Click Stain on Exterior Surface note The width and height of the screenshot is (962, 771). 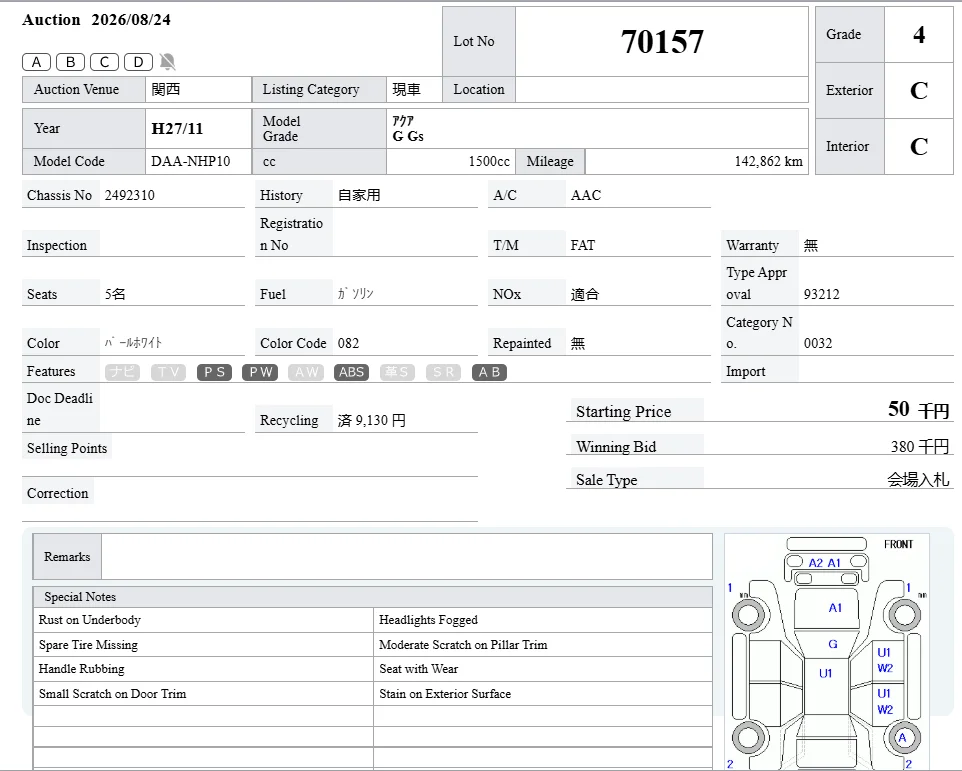tap(445, 694)
